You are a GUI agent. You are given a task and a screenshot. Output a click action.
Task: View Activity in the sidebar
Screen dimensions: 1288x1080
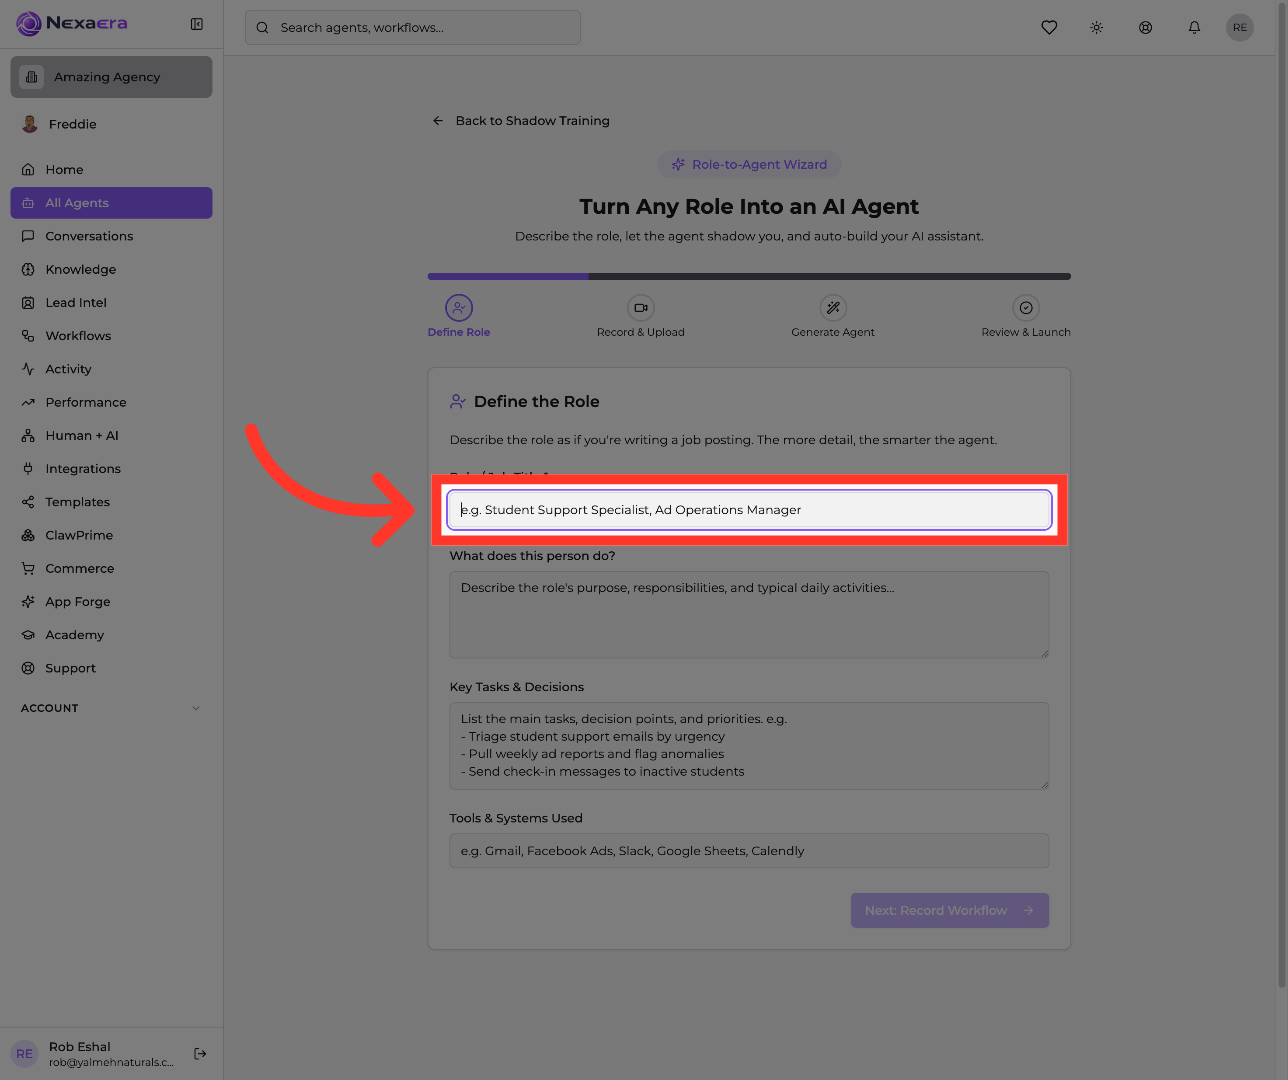[111, 369]
